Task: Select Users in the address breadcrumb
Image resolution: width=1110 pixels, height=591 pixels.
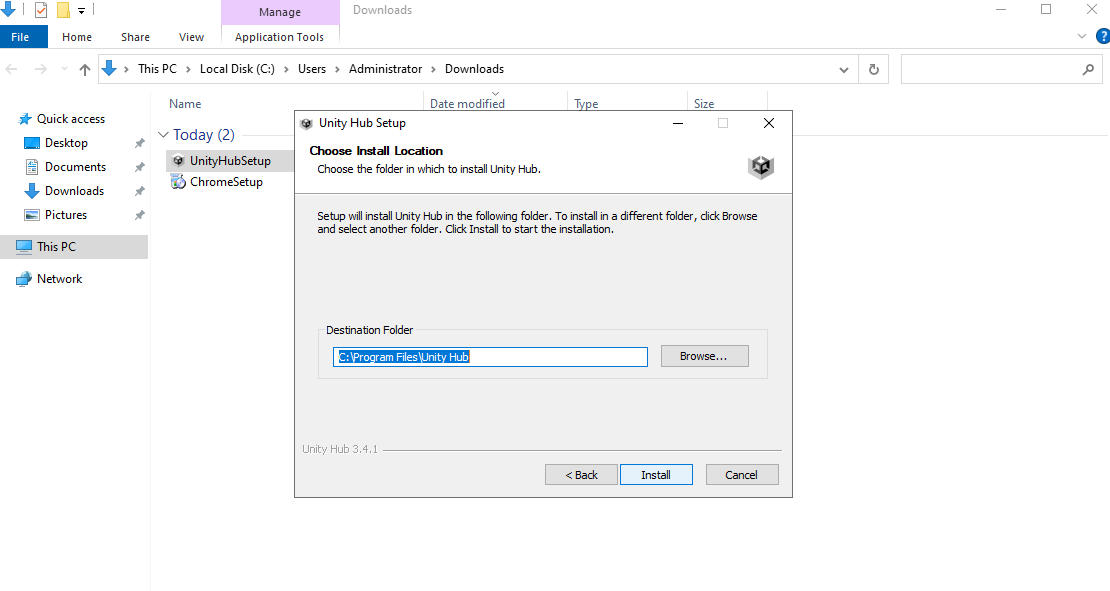Action: pyautogui.click(x=311, y=69)
